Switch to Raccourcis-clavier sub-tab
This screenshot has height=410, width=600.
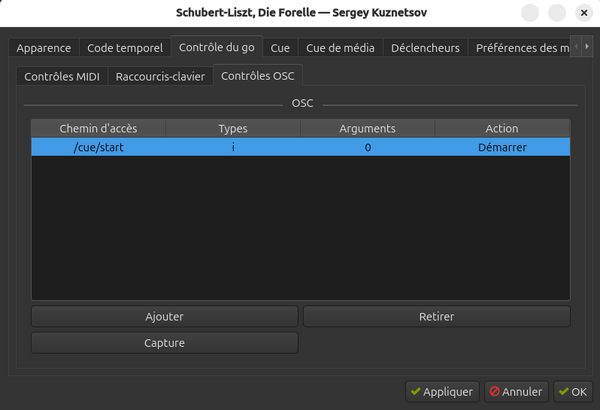[160, 76]
